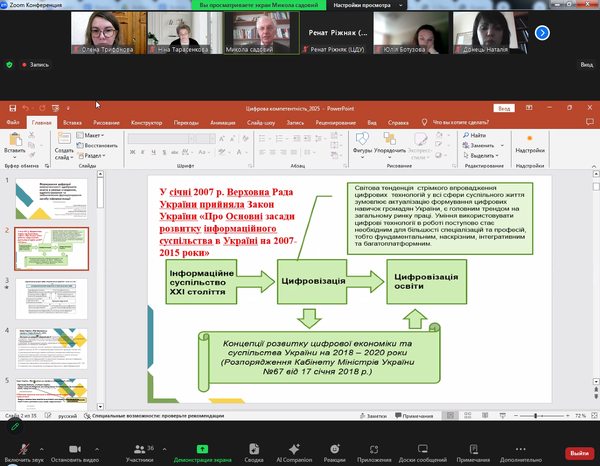Open the Вставка ribbon tab
600x466 pixels.
[x=72, y=122]
